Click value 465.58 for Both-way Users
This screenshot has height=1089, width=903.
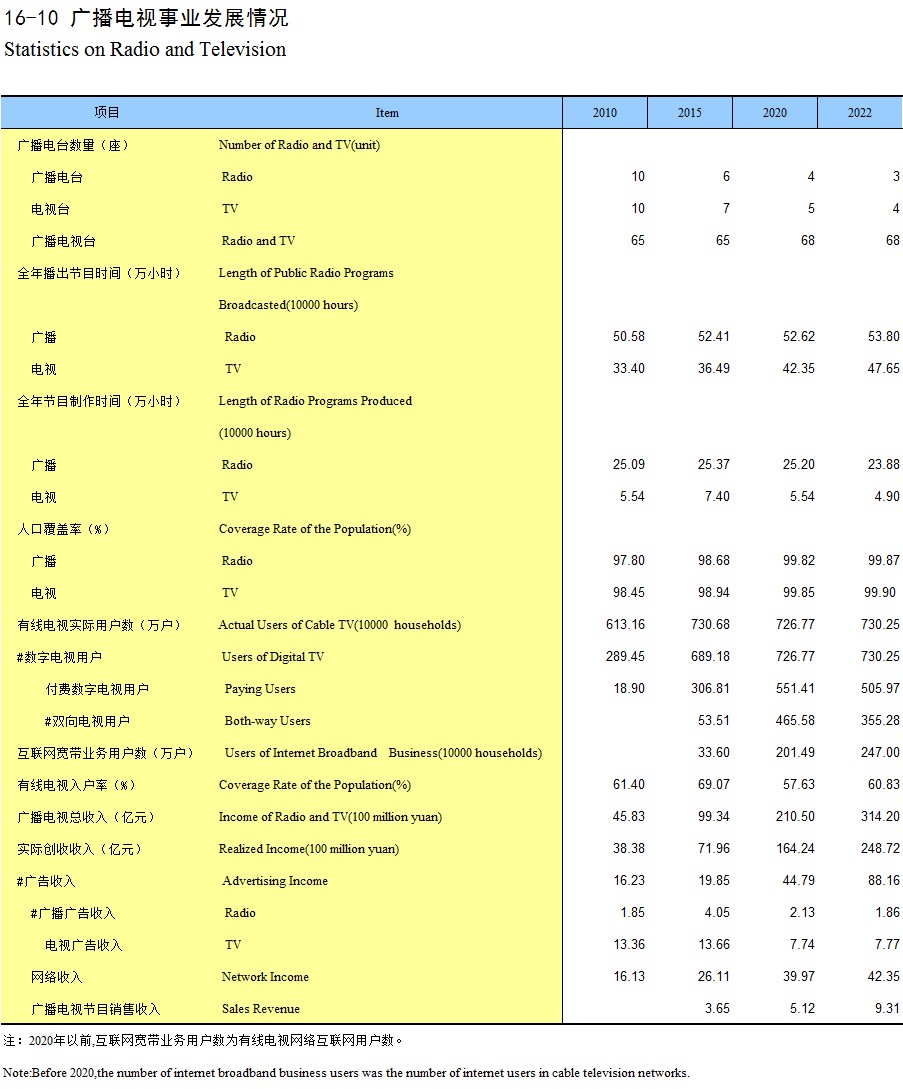tap(795, 720)
